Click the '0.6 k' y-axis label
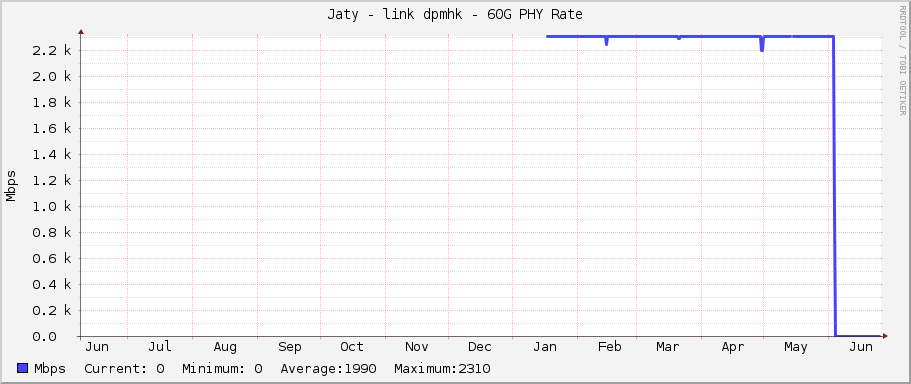 [52, 259]
